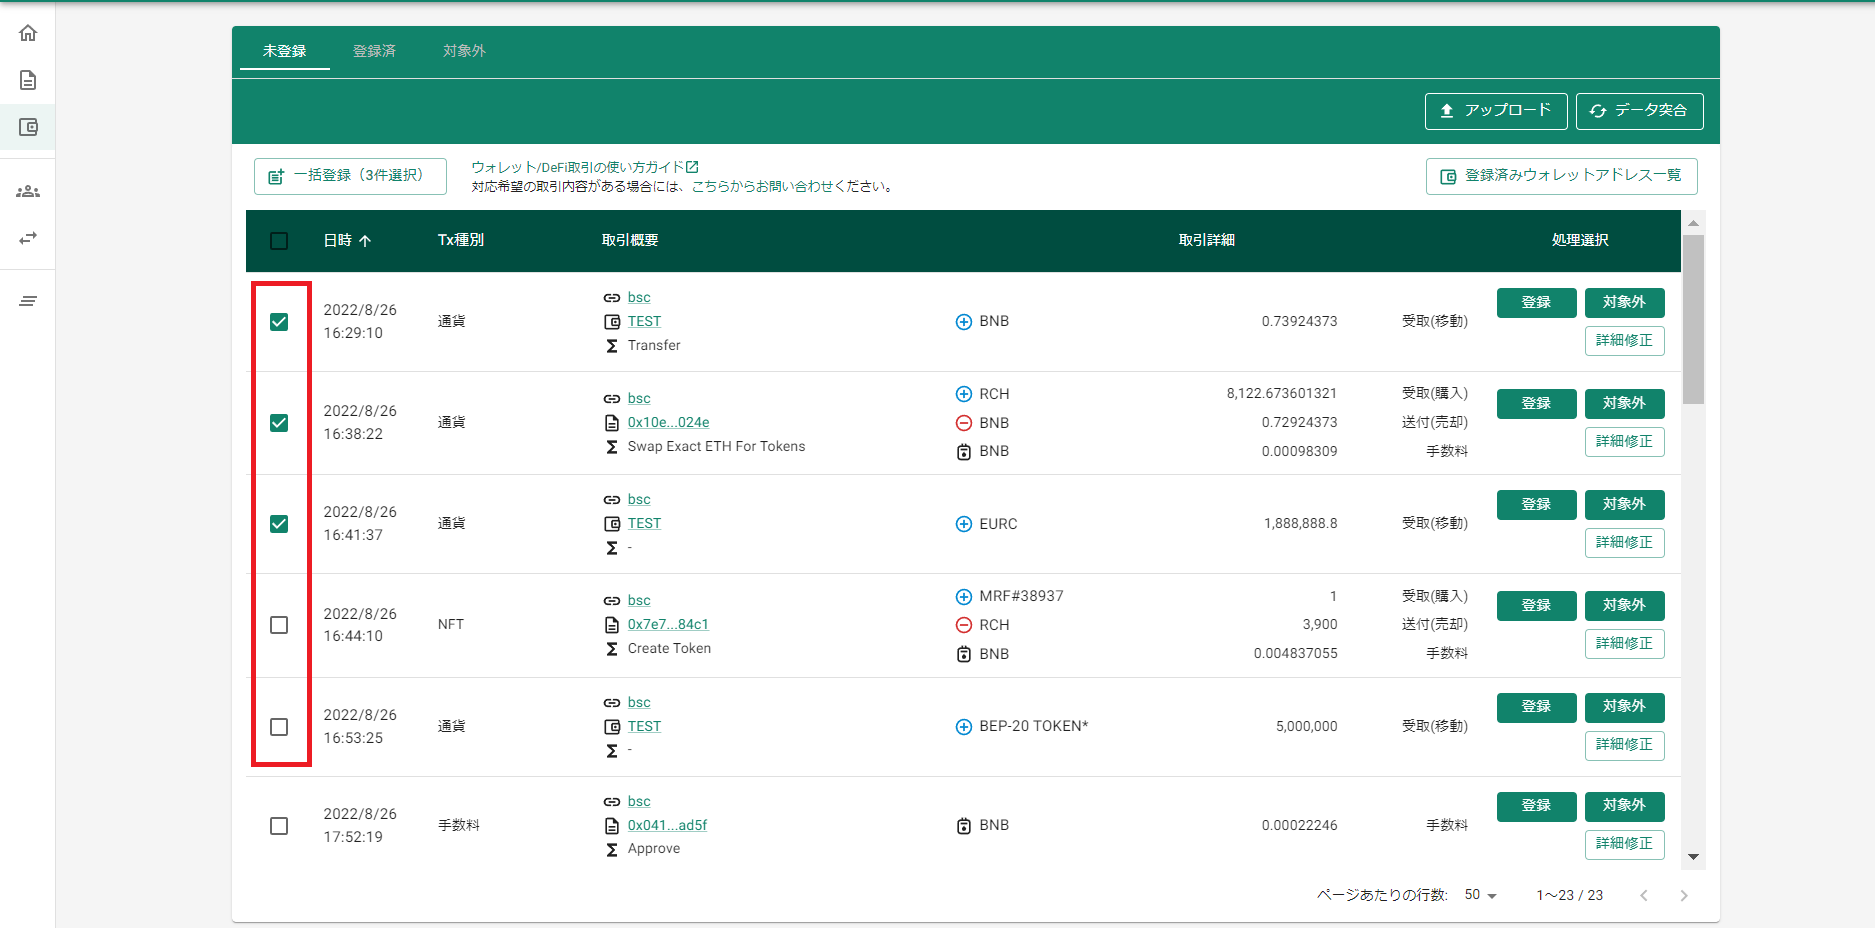This screenshot has width=1875, height=928.
Task: Click 一括登録 (3件選択) button
Action: click(x=350, y=176)
